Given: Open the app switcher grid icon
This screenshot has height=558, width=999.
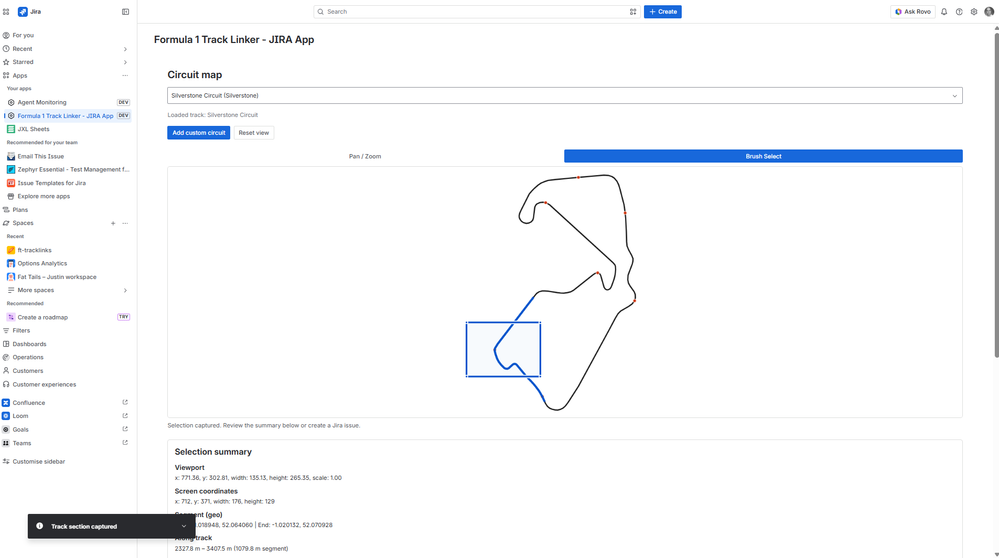Looking at the screenshot, I should click(6, 11).
